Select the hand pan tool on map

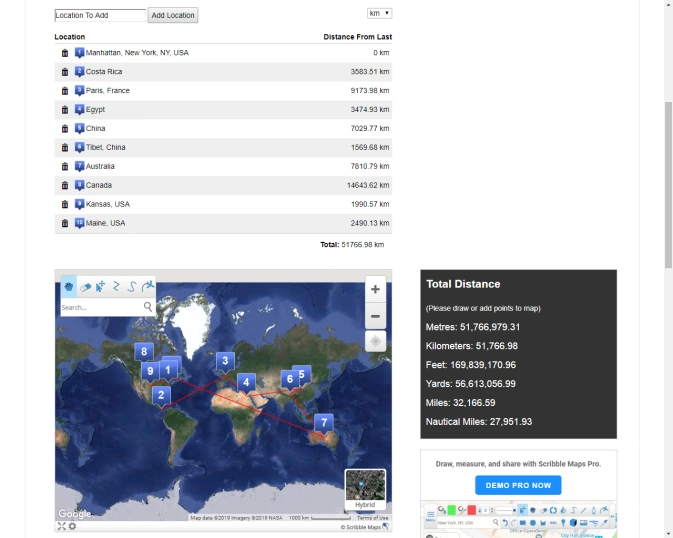[69, 286]
